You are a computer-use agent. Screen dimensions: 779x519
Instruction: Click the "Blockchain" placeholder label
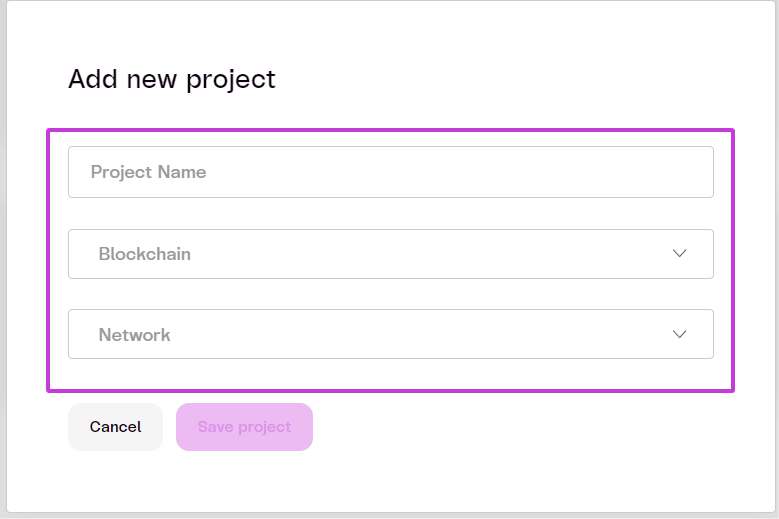(145, 254)
